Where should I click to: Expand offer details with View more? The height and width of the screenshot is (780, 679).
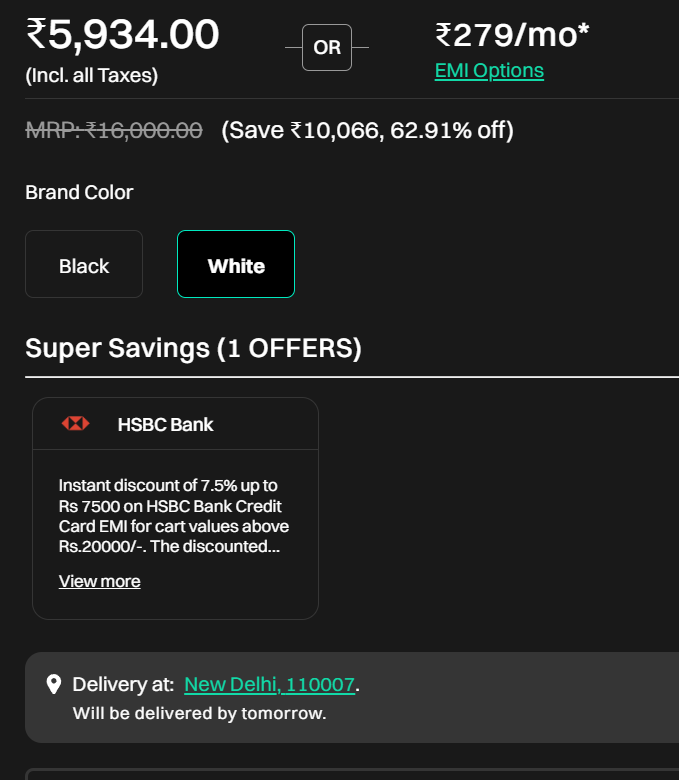(x=99, y=581)
